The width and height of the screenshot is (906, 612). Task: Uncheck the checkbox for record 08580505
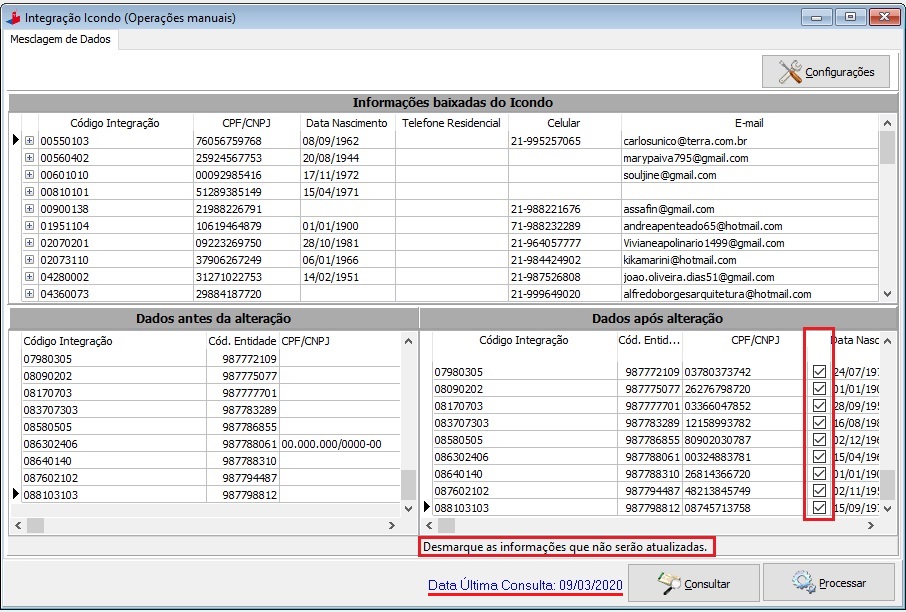[819, 440]
